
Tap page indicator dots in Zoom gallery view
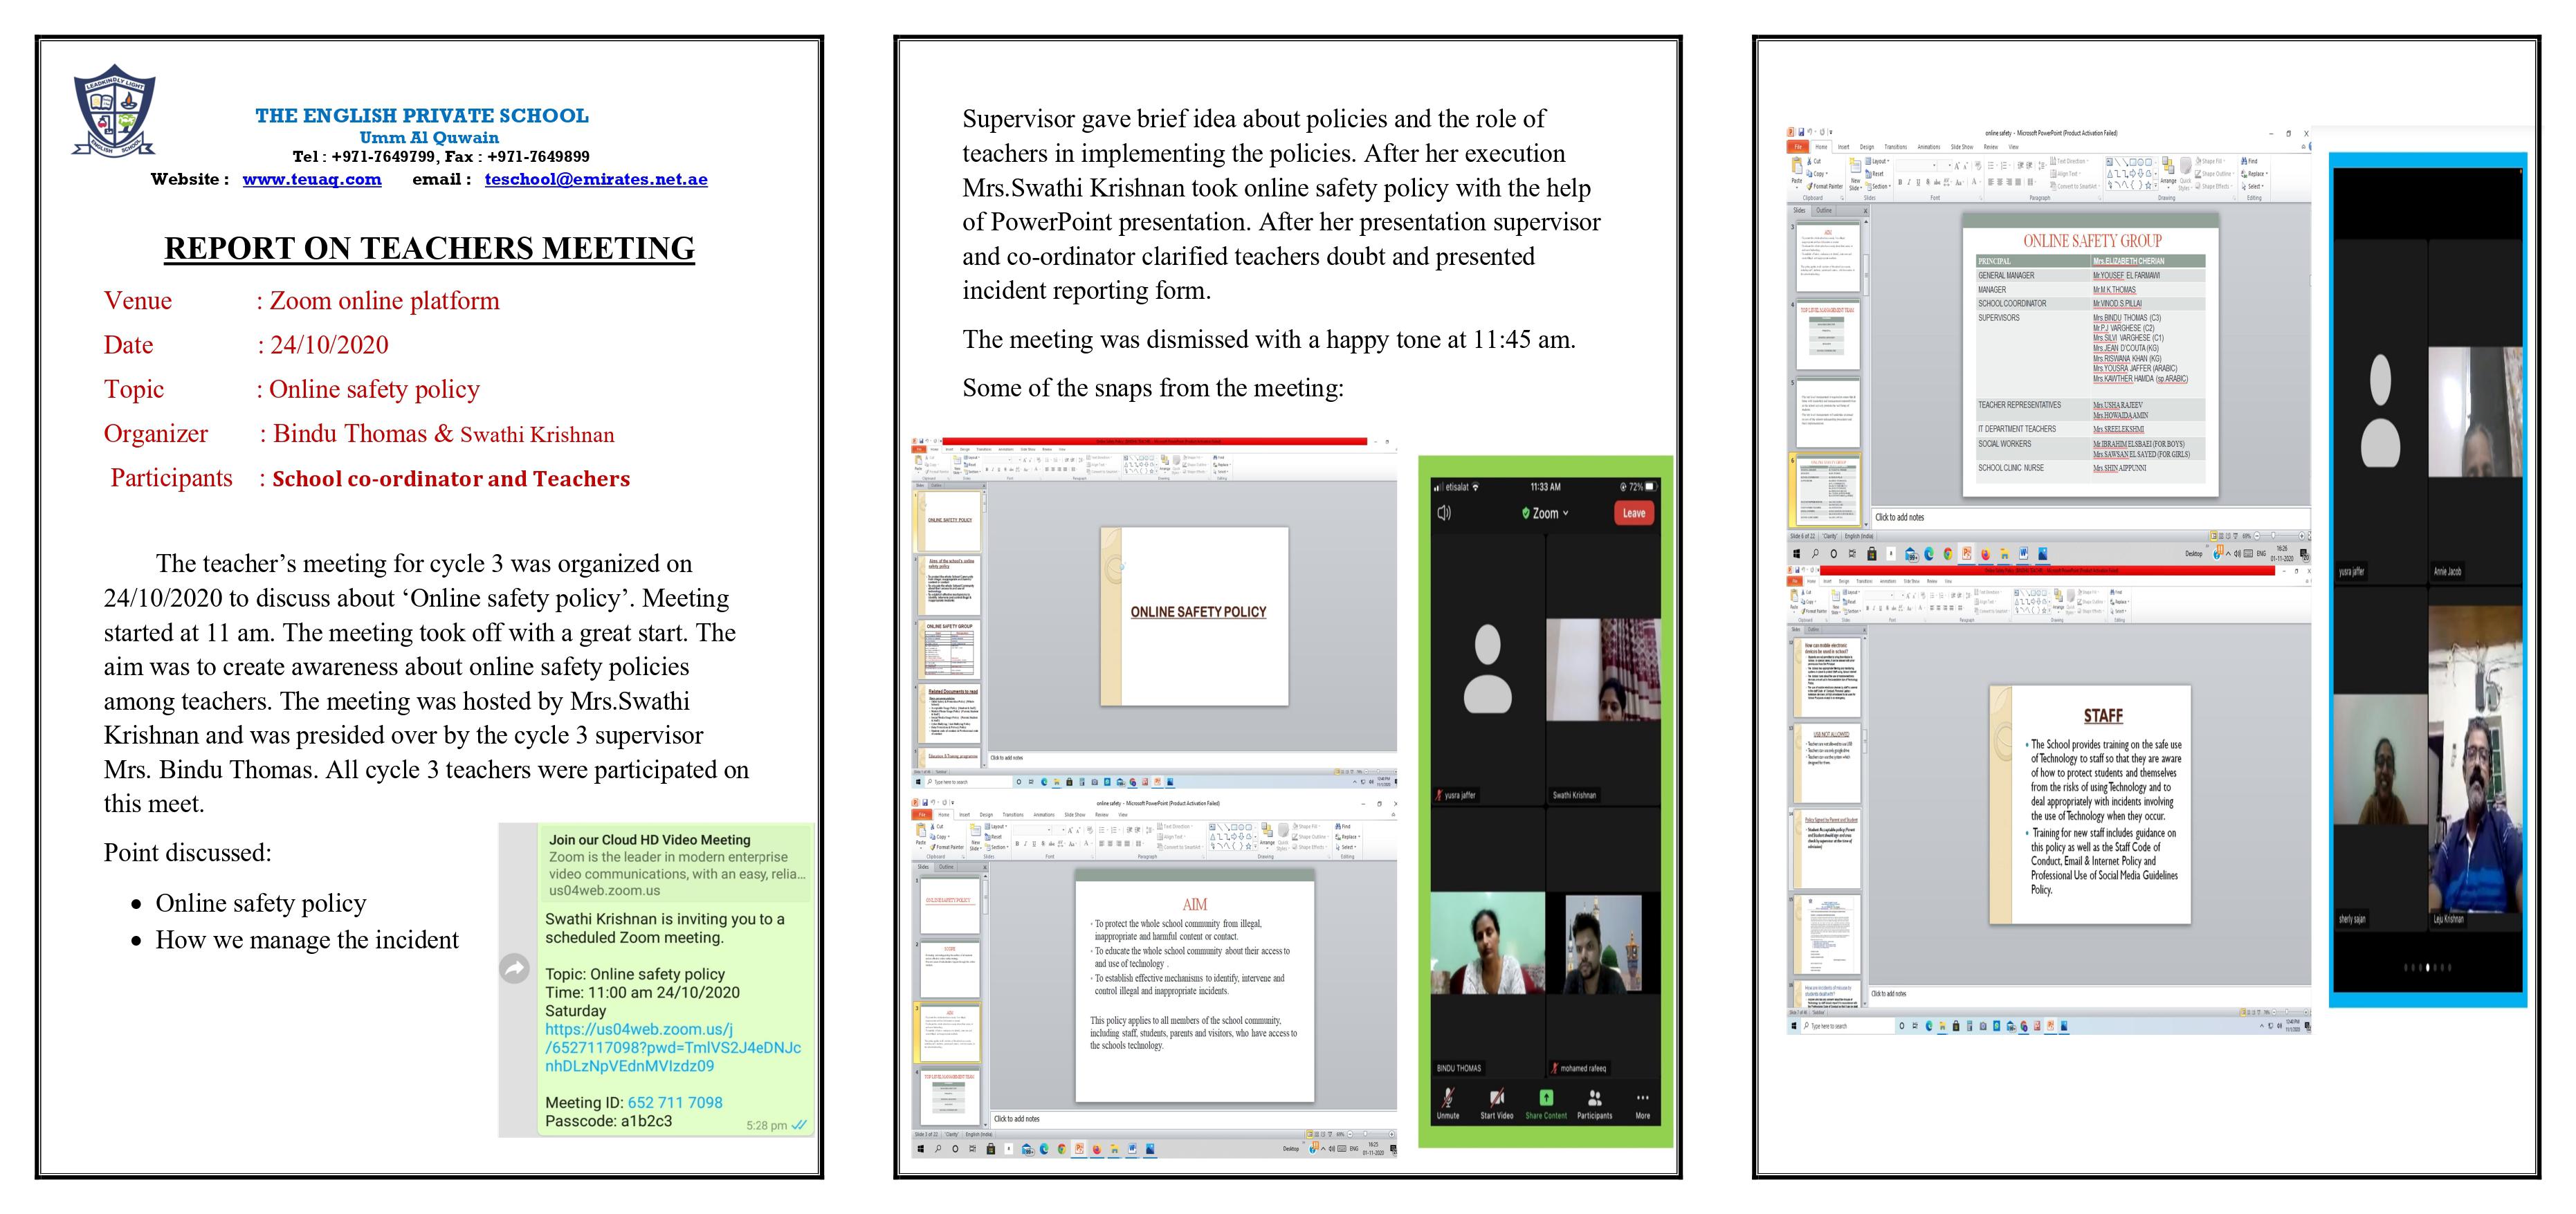(2428, 967)
